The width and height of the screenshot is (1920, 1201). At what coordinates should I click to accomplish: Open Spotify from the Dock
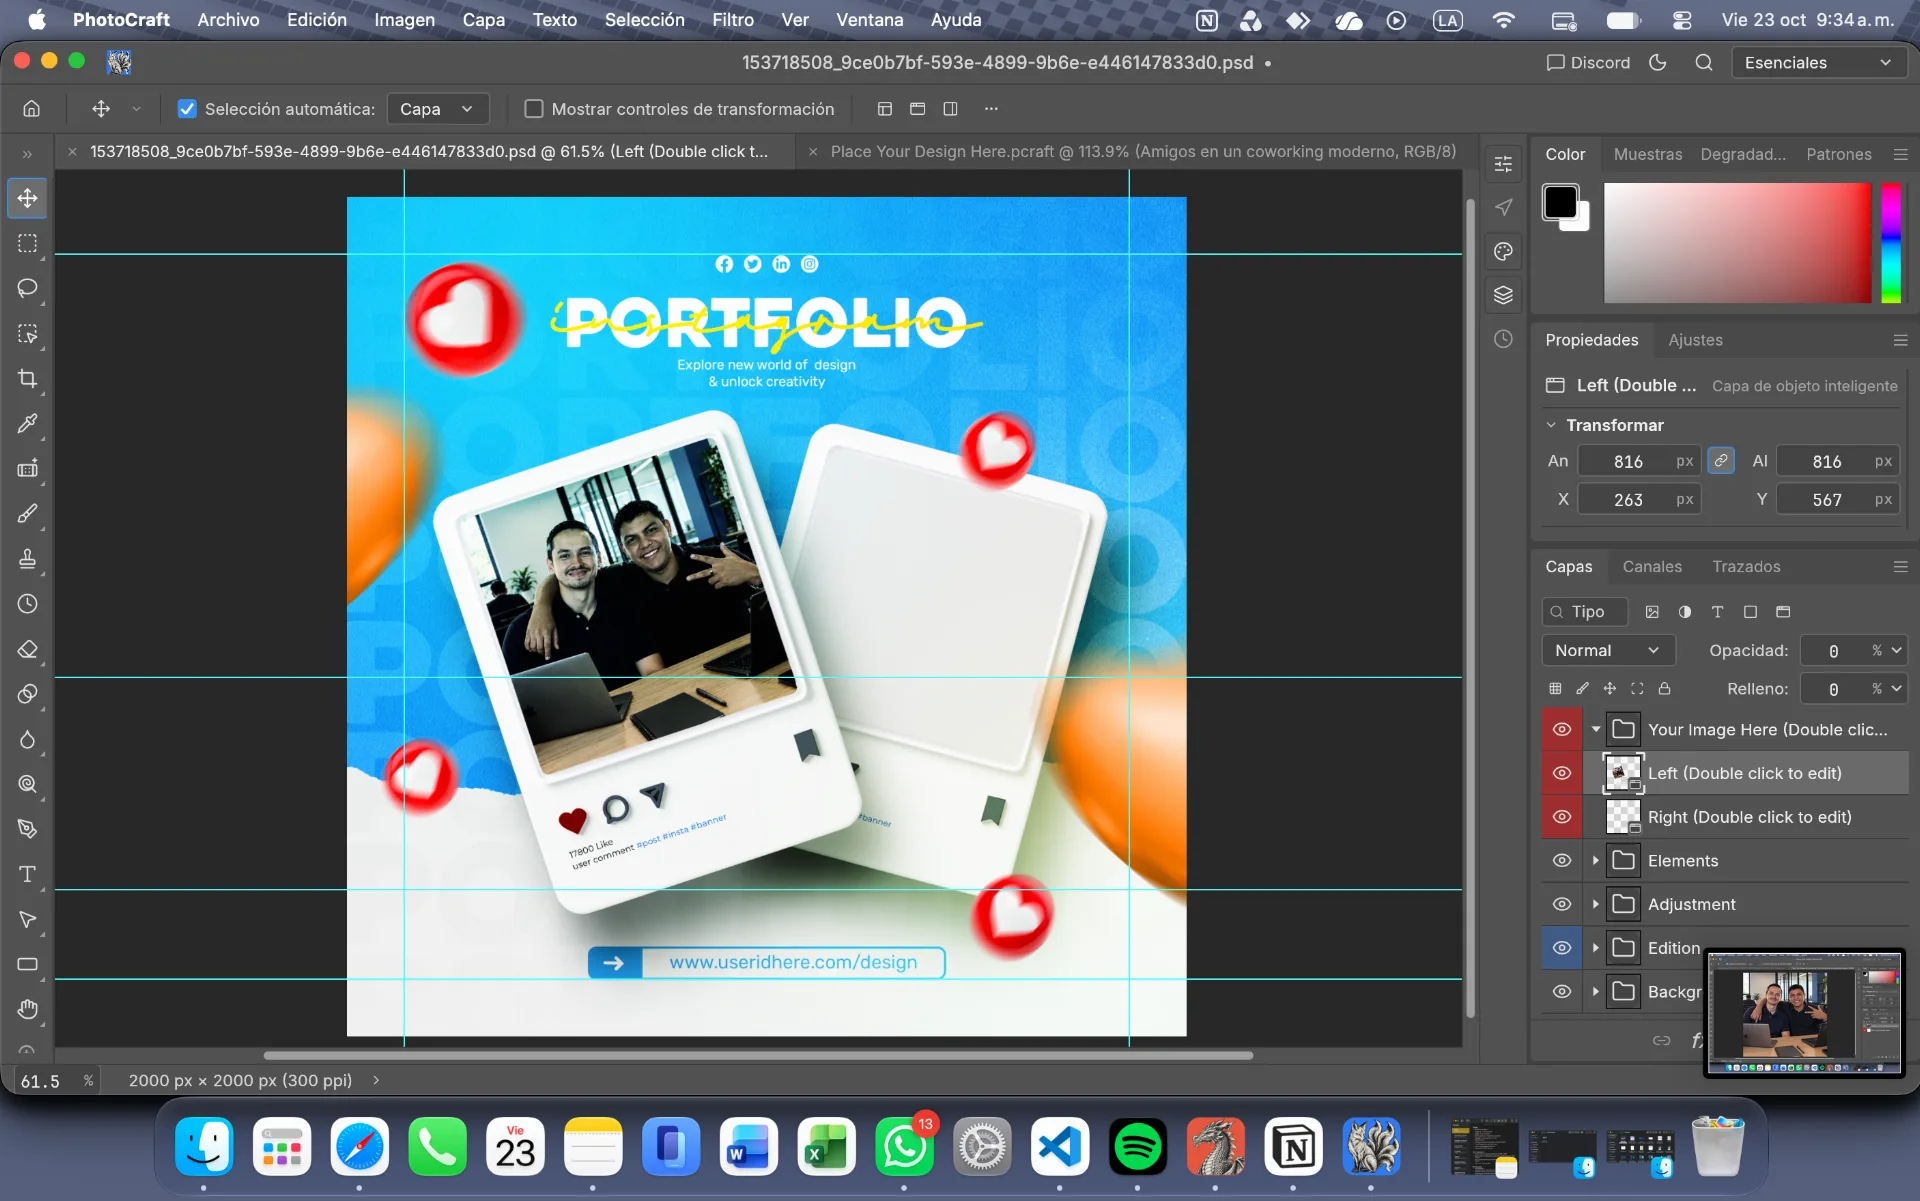click(x=1138, y=1147)
